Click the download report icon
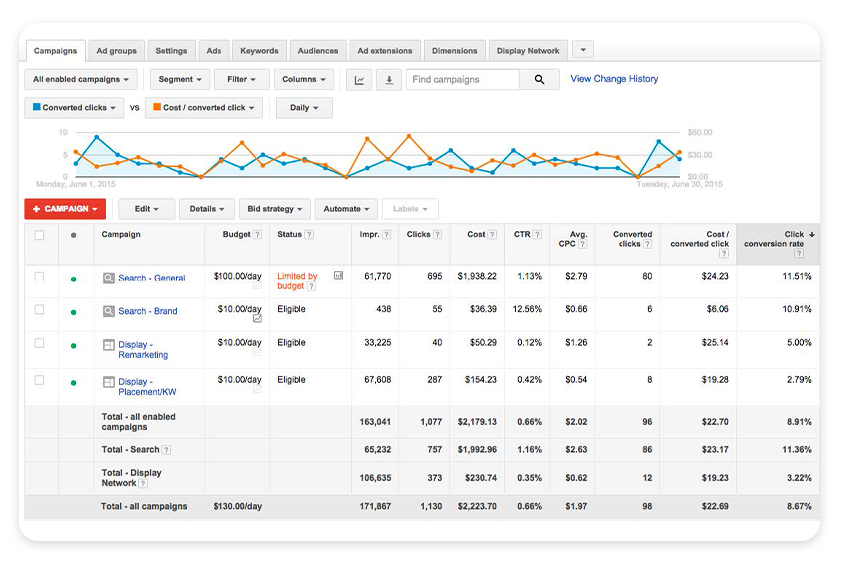843x574 pixels. coord(388,80)
